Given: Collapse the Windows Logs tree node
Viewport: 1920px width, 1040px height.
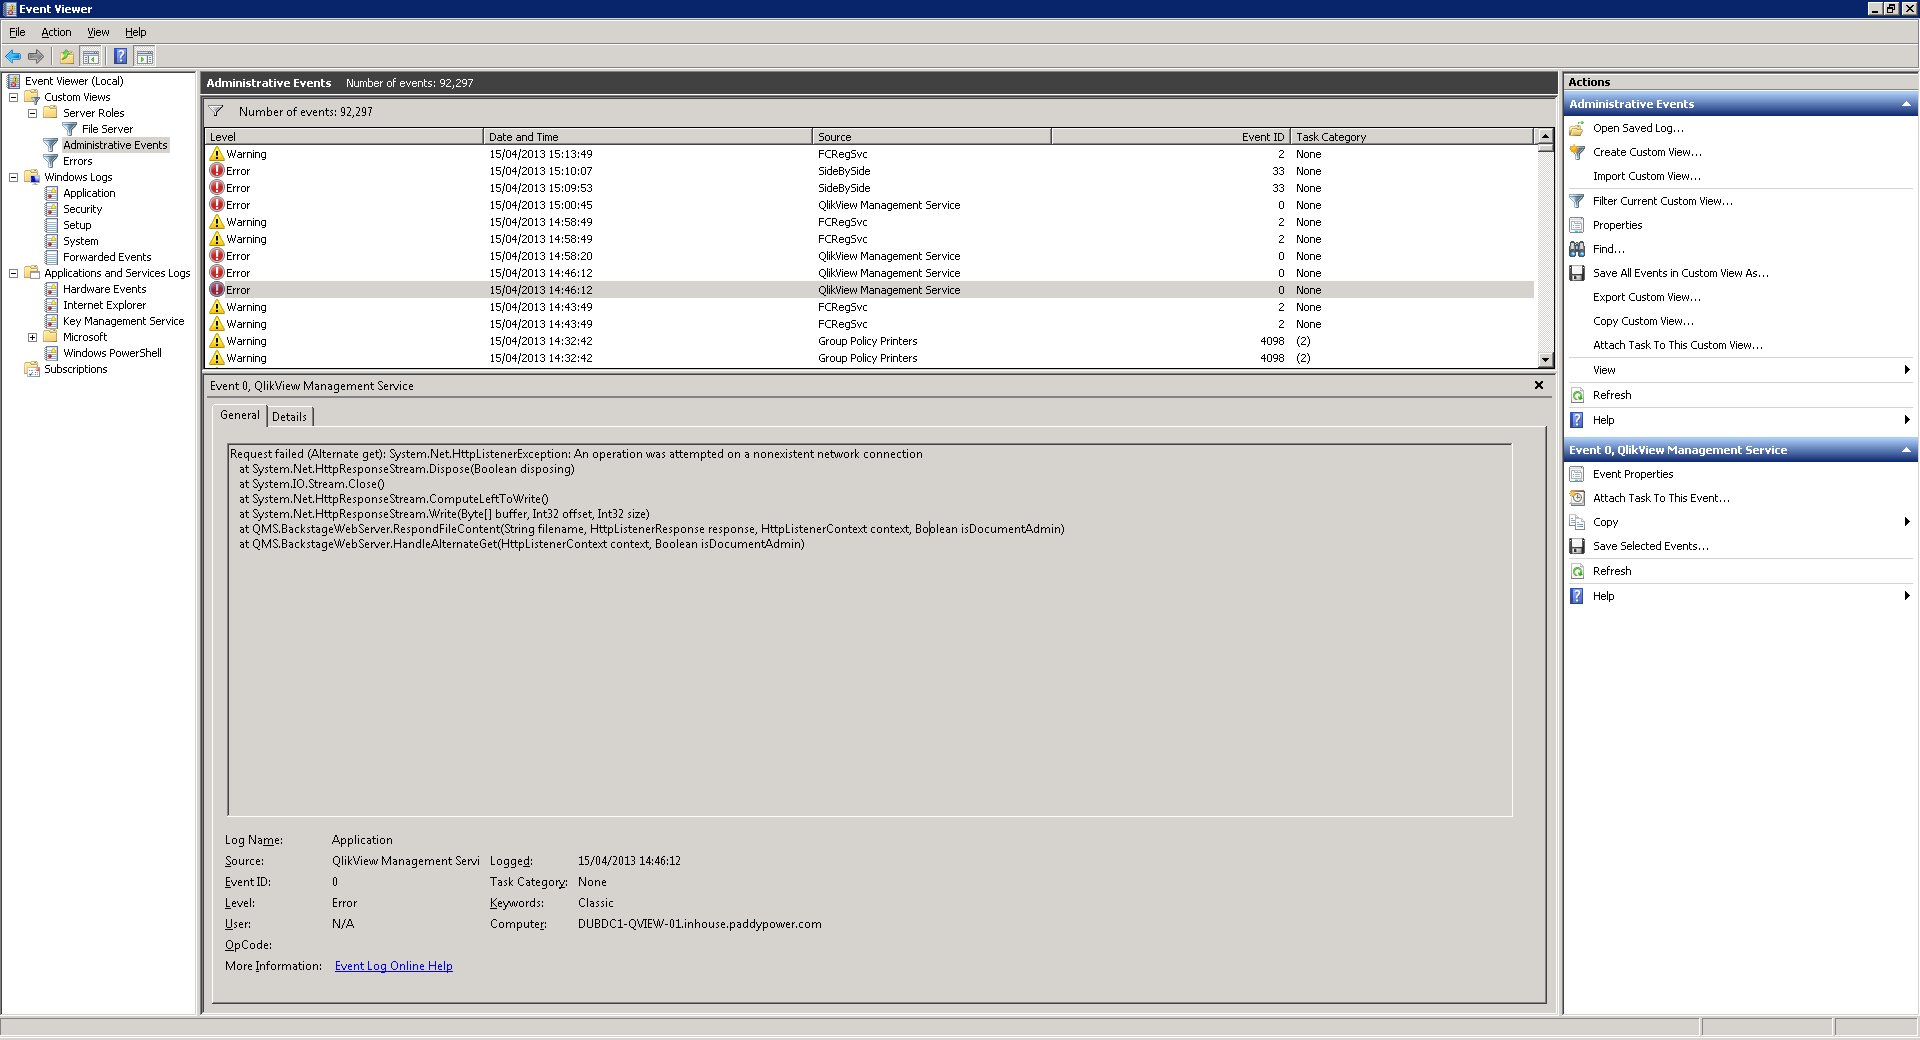Looking at the screenshot, I should click(x=13, y=177).
